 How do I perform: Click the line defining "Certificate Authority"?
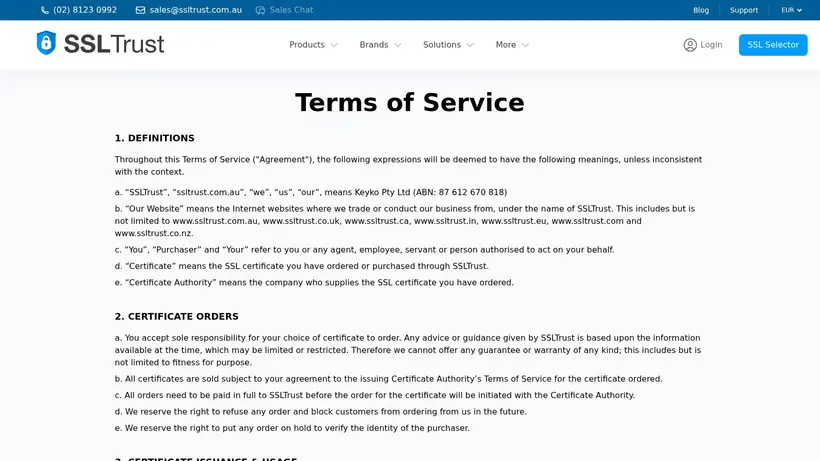pos(314,282)
